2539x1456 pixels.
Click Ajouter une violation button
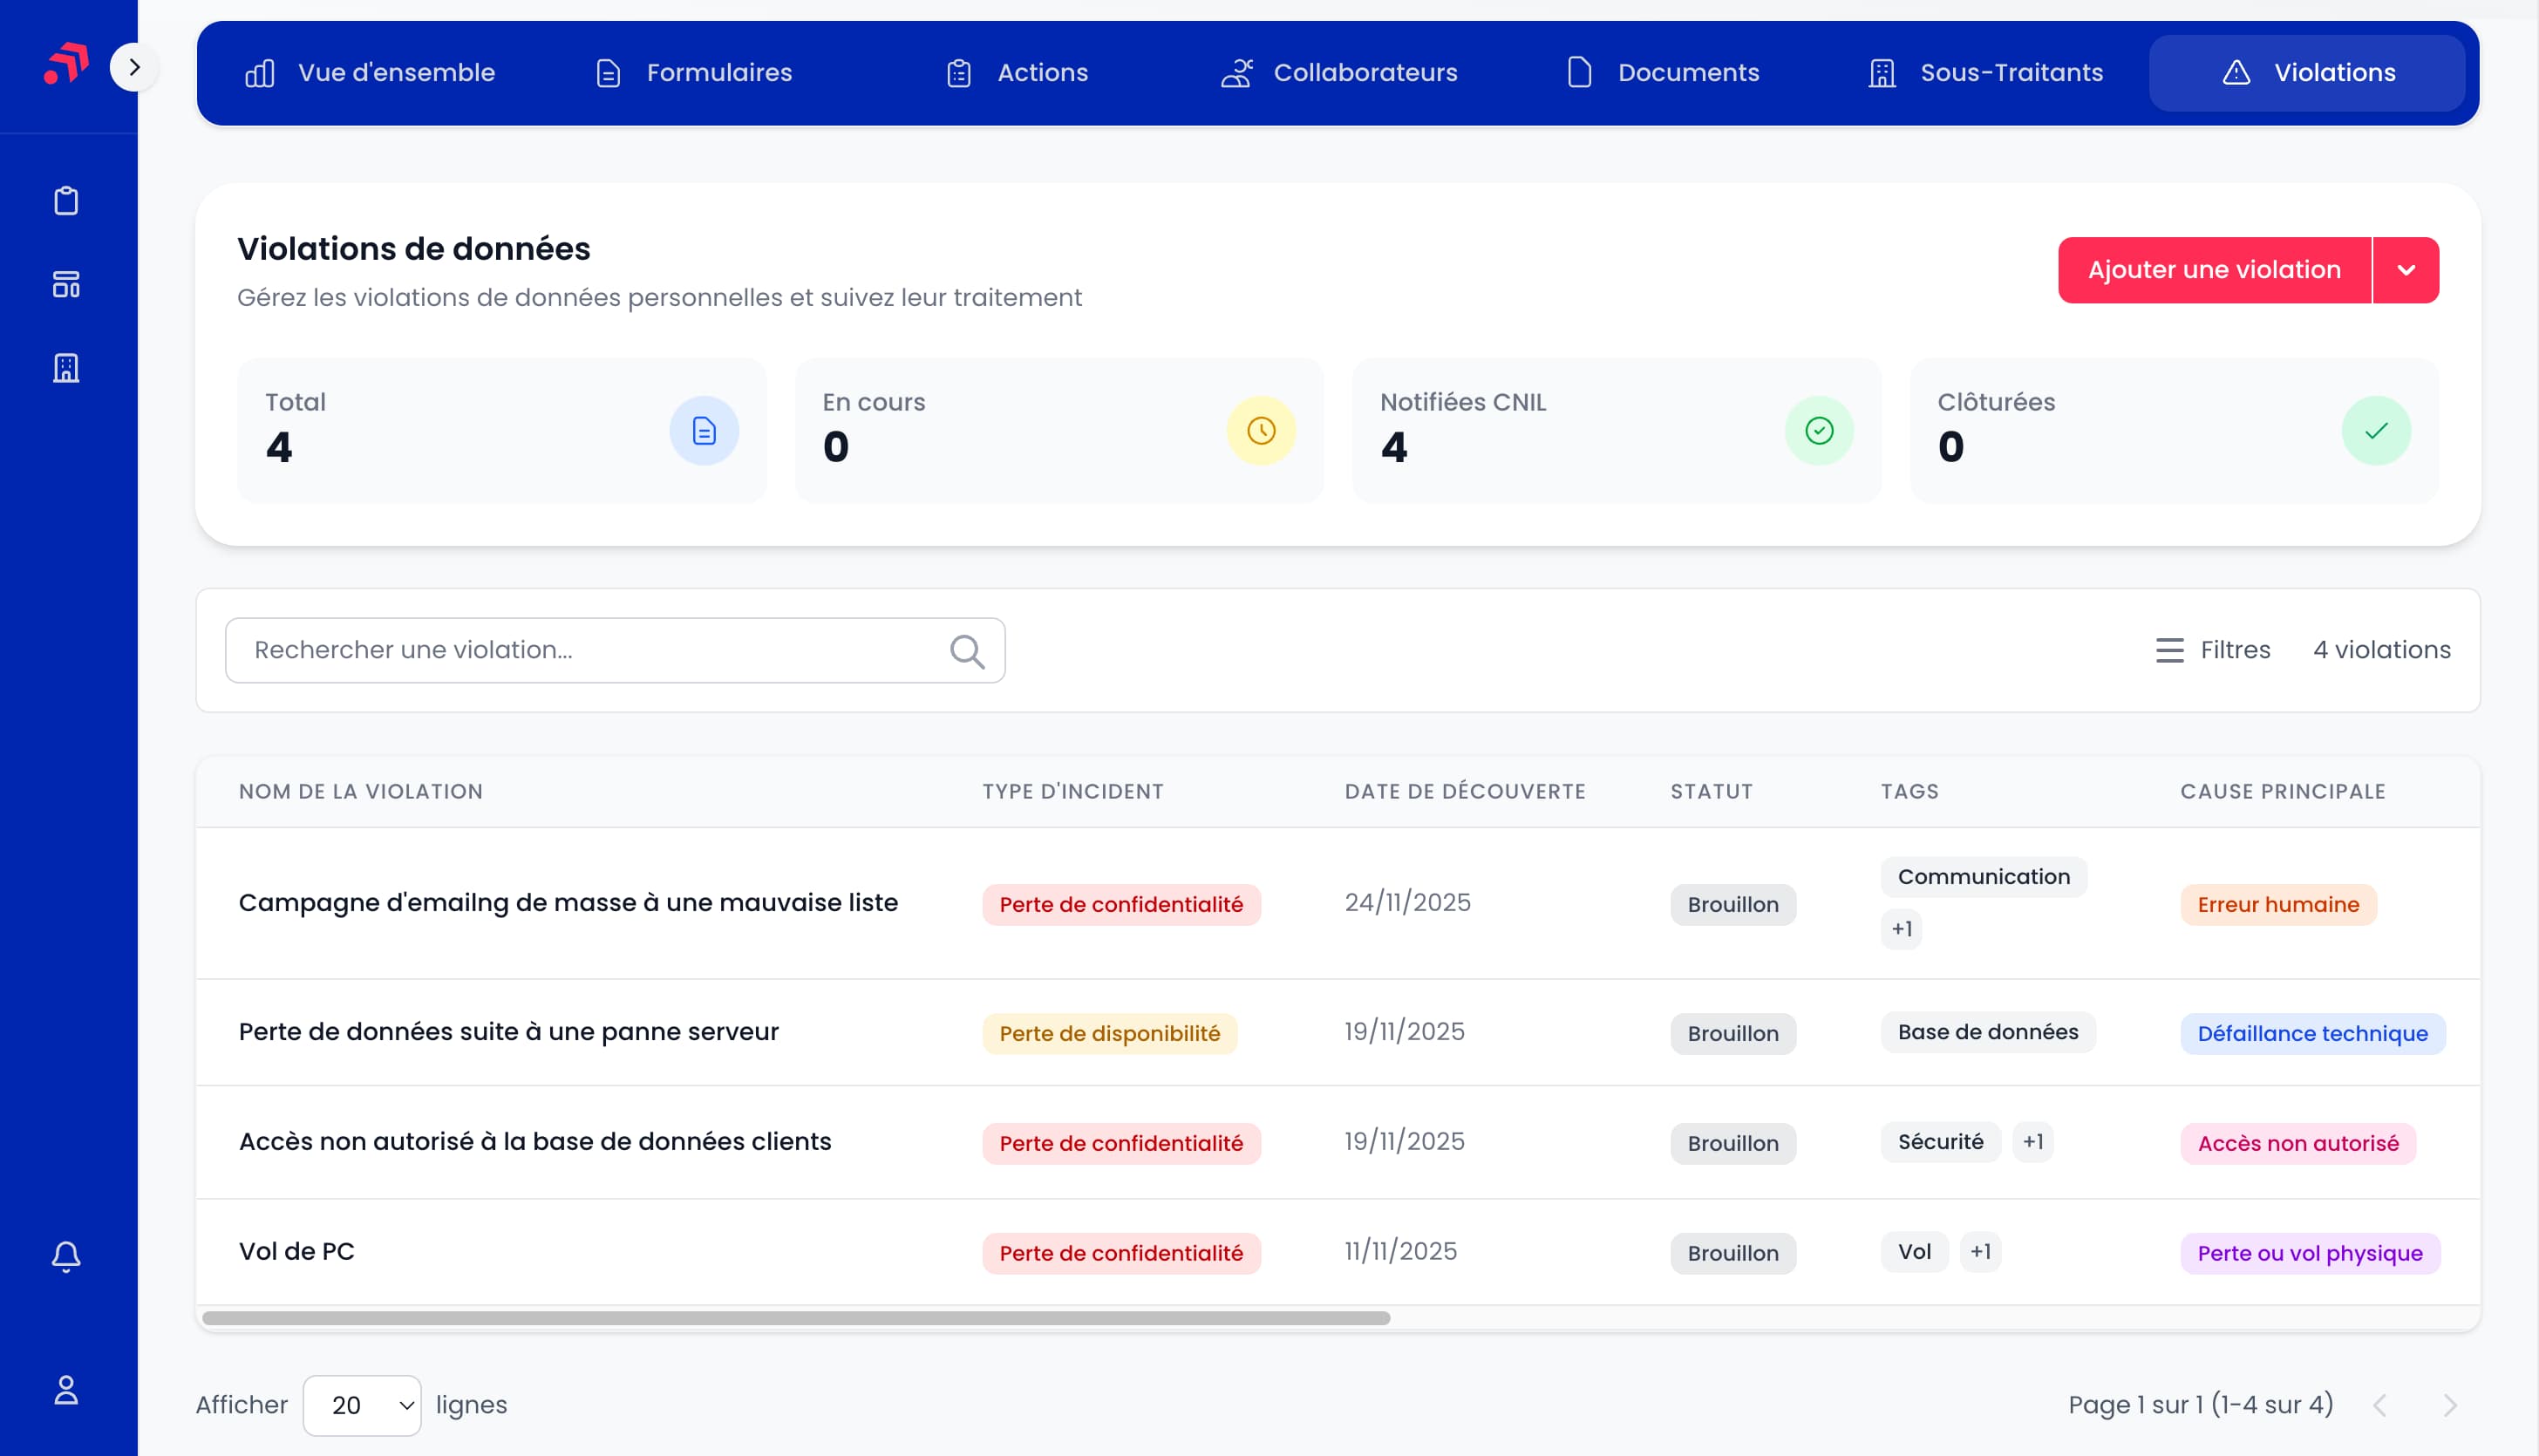2213,270
